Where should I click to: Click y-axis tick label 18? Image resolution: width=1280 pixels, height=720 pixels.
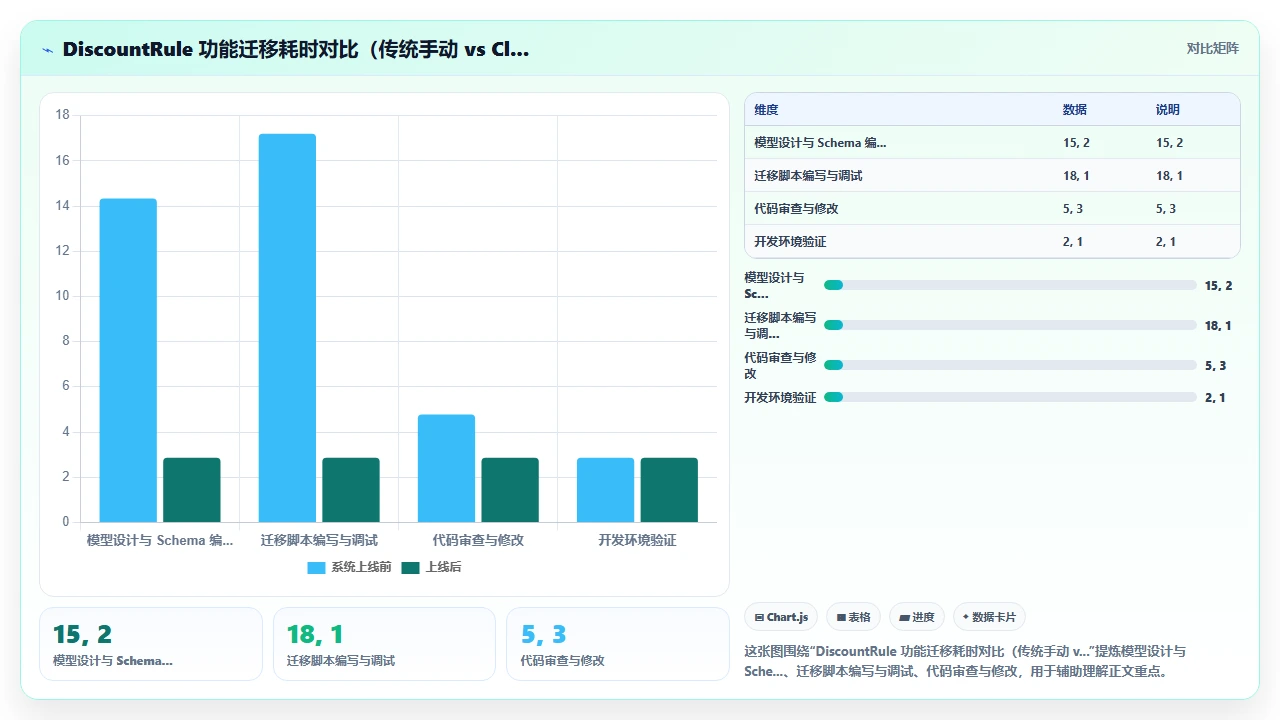62,115
